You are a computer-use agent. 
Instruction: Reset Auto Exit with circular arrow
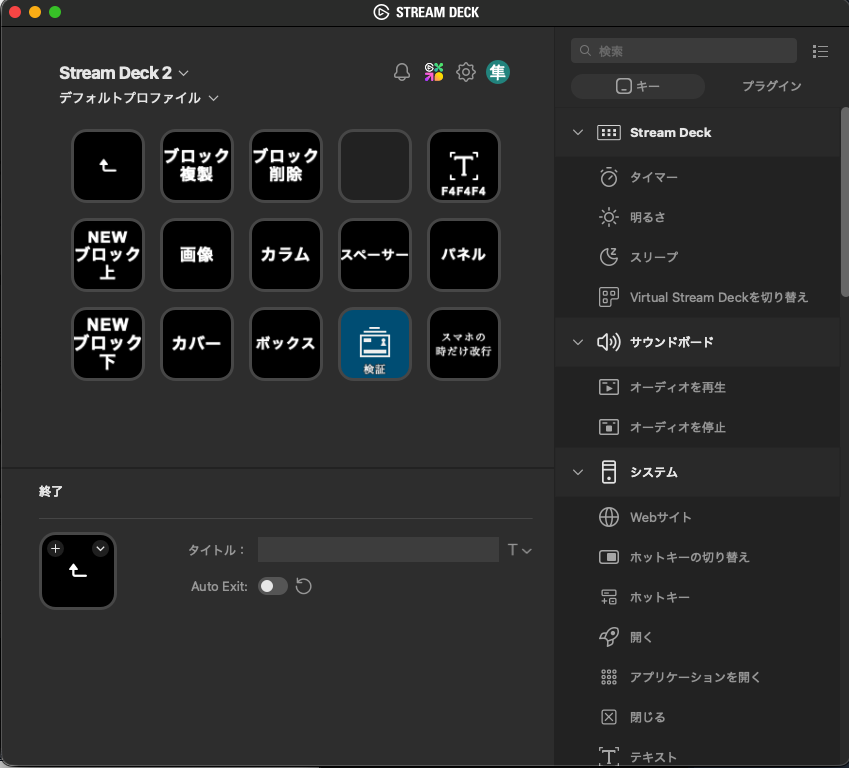click(x=304, y=586)
